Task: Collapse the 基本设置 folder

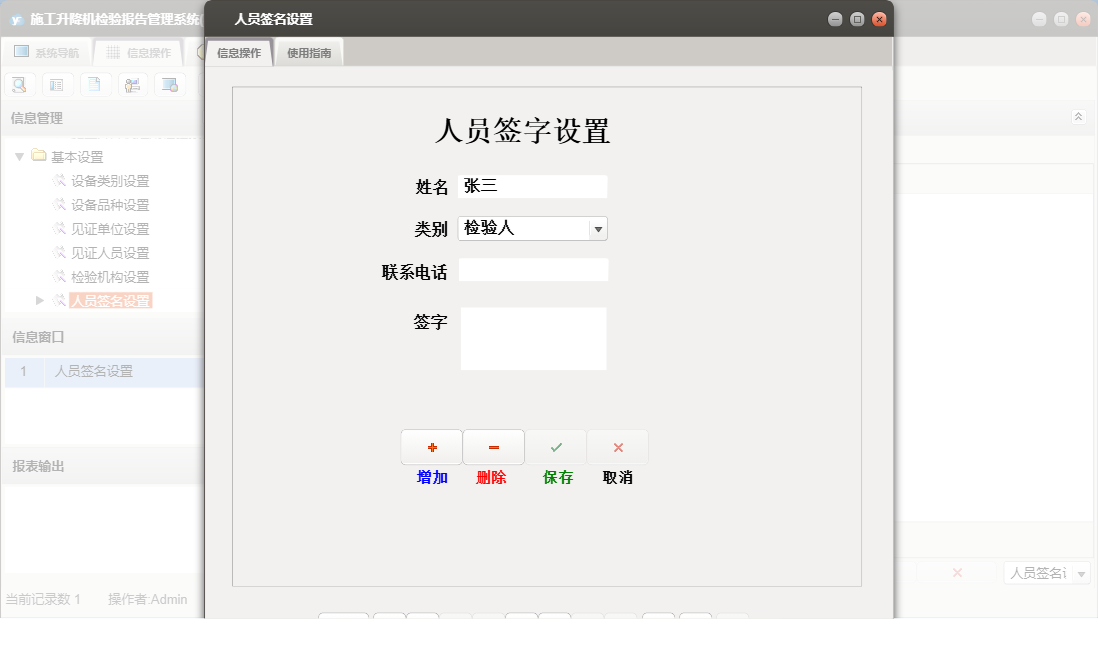Action: (20, 156)
